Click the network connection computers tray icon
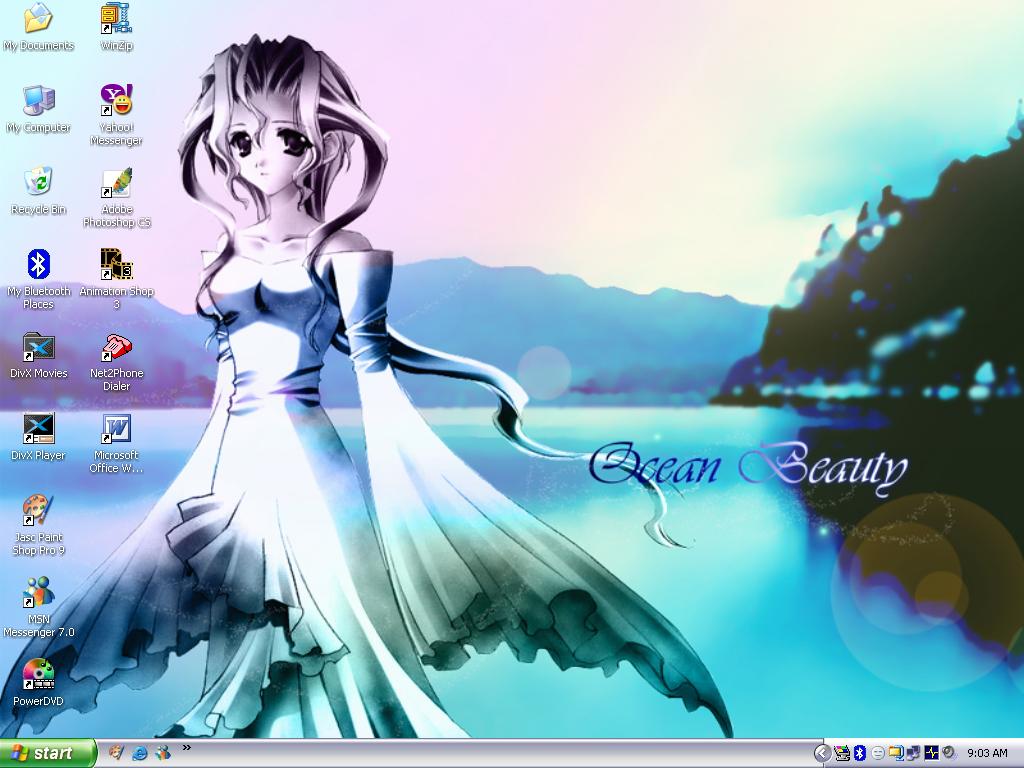1024x768 pixels. 913,753
